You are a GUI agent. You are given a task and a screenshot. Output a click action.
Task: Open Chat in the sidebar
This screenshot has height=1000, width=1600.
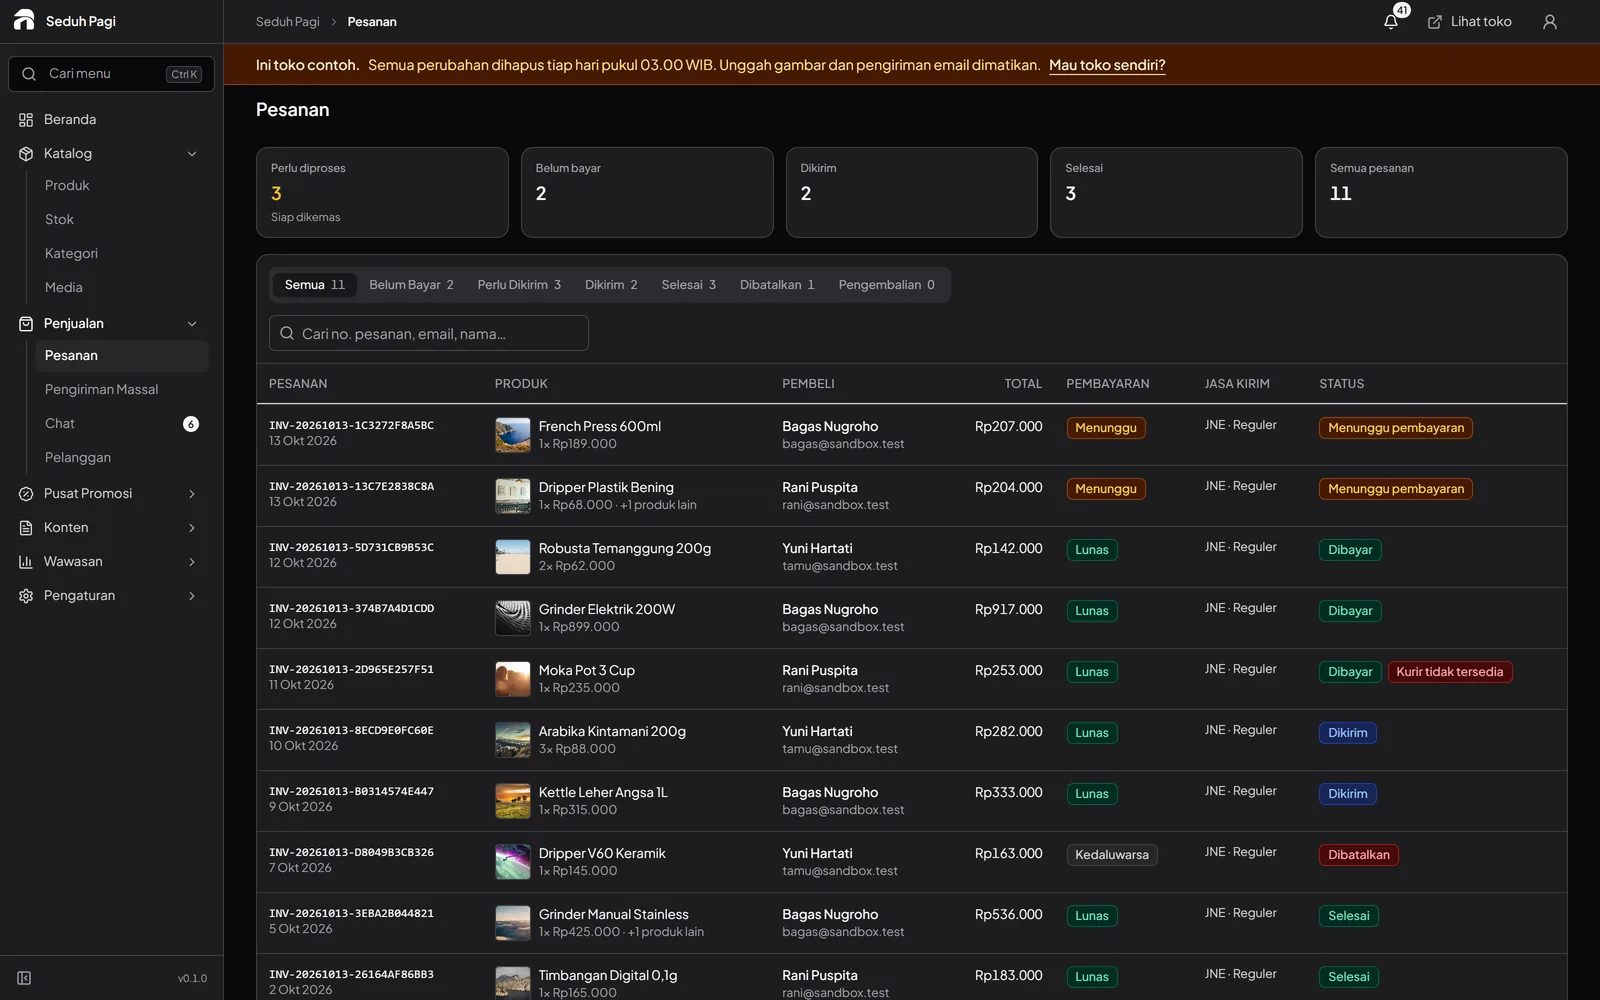click(121, 424)
